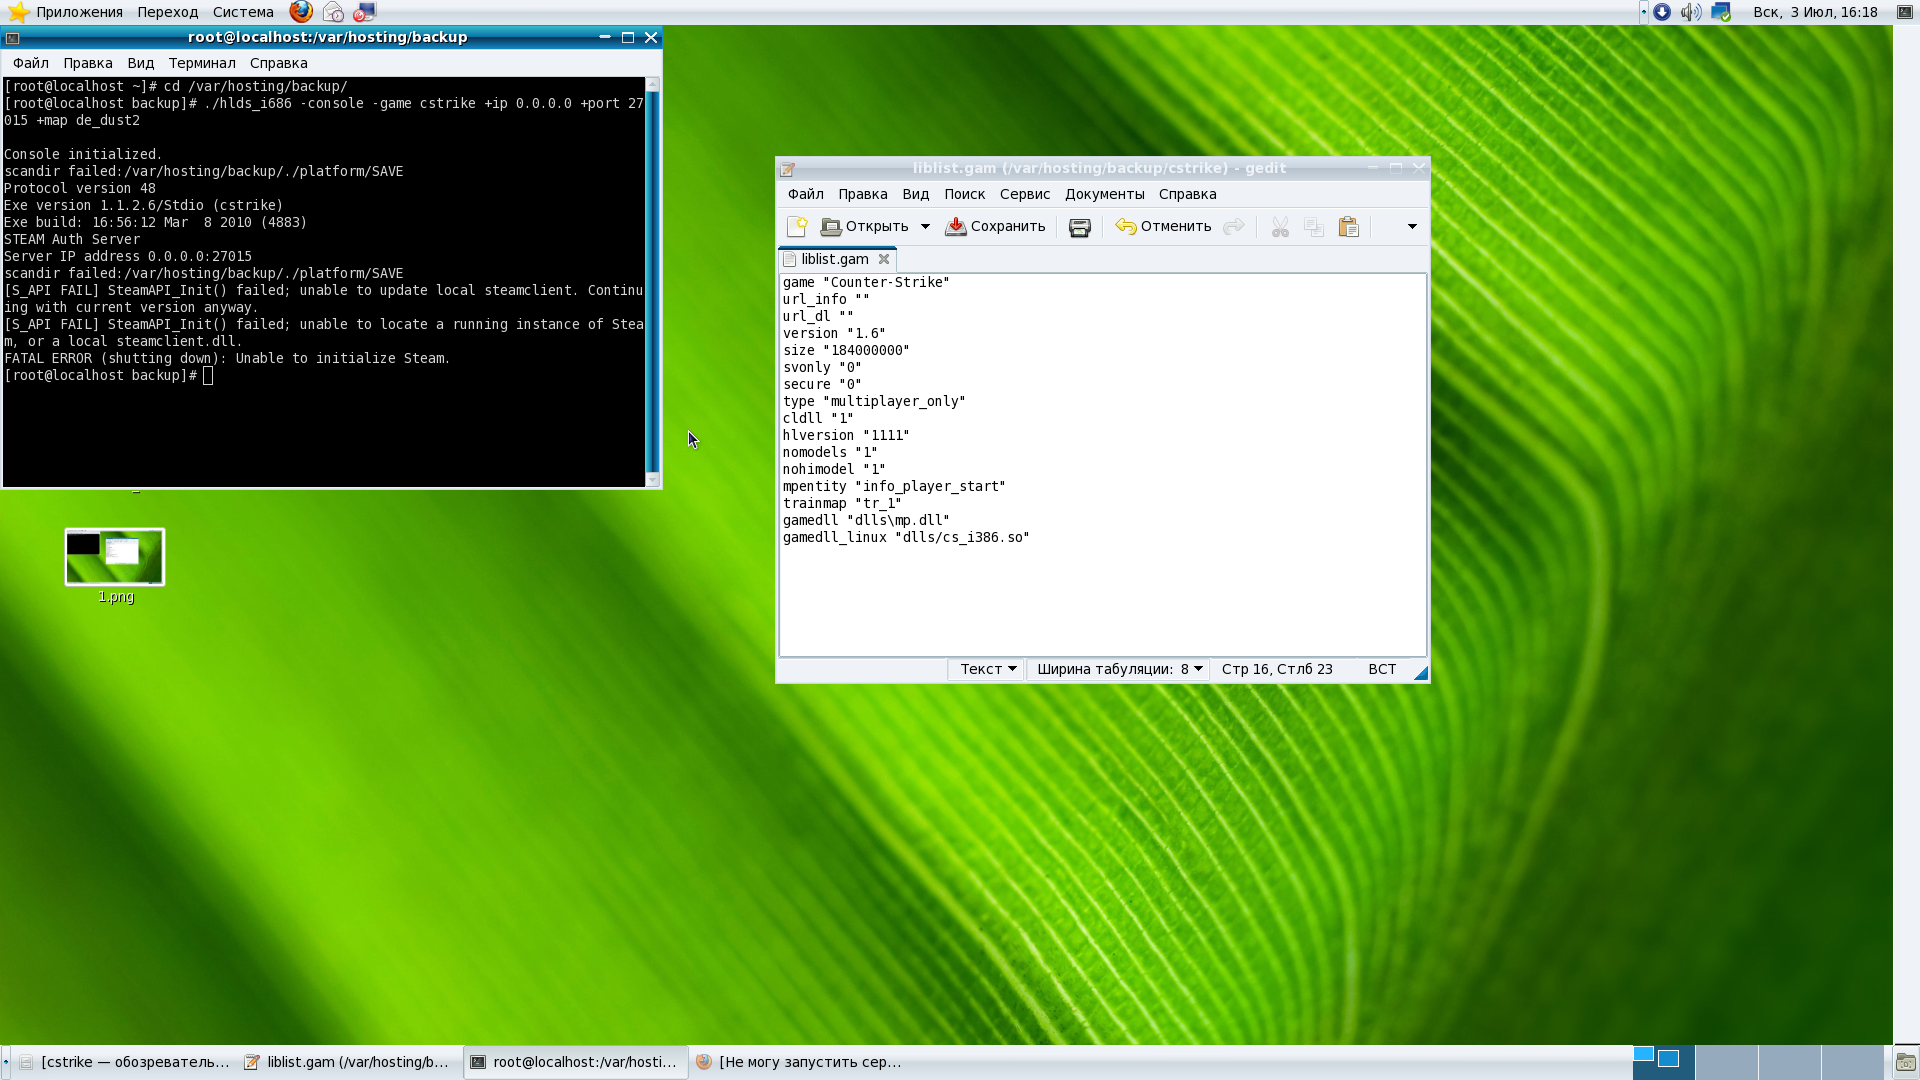Open the terminal window menu icon

(12, 38)
